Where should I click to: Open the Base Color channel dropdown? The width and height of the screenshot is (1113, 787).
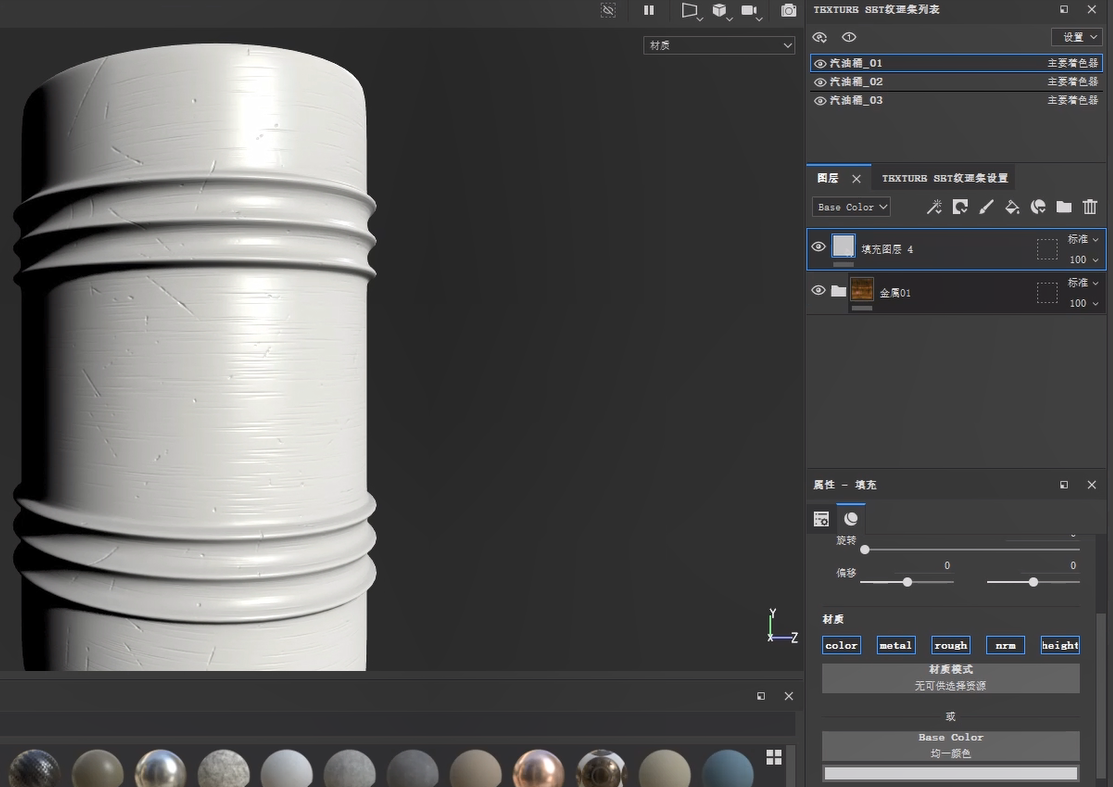click(x=851, y=207)
